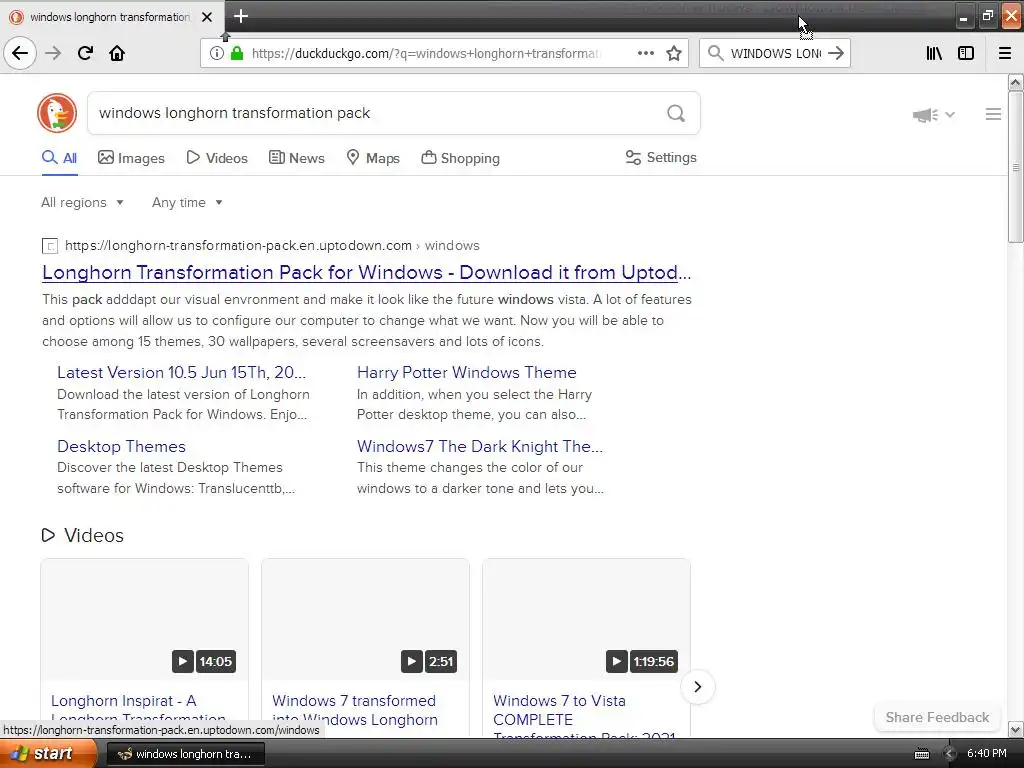Click the forward navigation arrow
This screenshot has width=1024, height=768.
pos(53,53)
